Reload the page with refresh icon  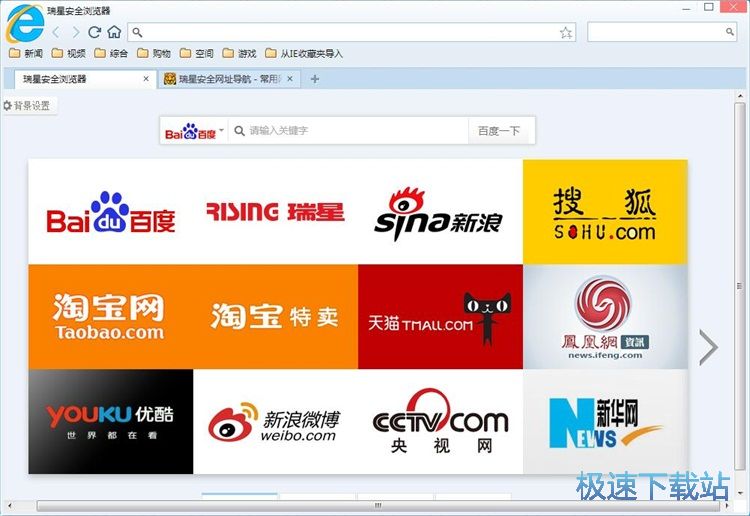pyautogui.click(x=94, y=32)
